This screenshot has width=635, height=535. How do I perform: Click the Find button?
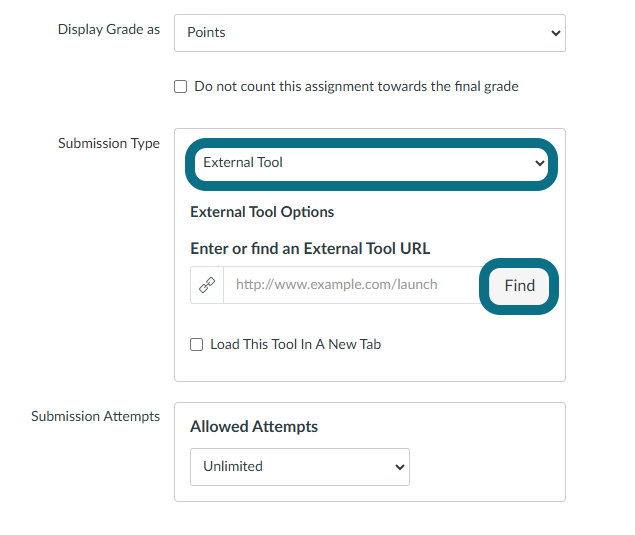519,286
